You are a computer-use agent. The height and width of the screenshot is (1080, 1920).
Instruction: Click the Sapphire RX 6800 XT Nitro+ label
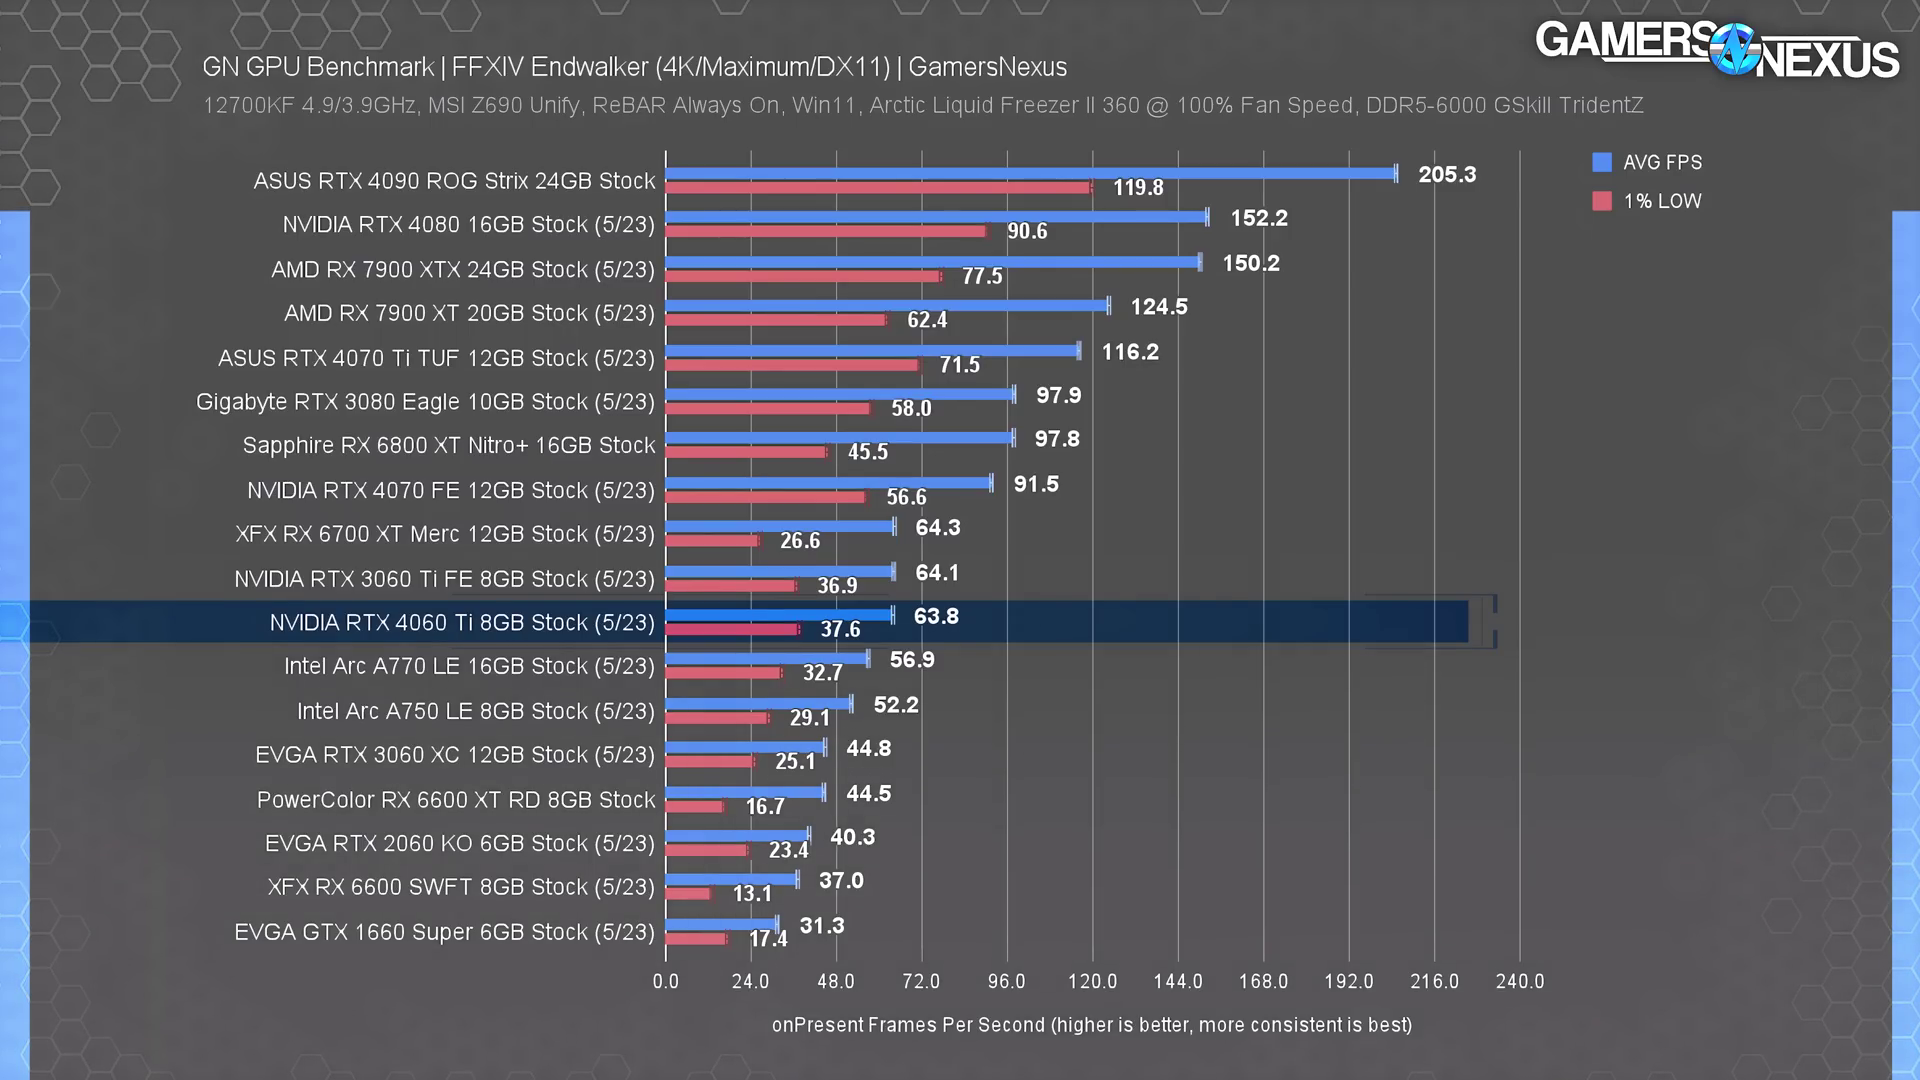click(449, 446)
